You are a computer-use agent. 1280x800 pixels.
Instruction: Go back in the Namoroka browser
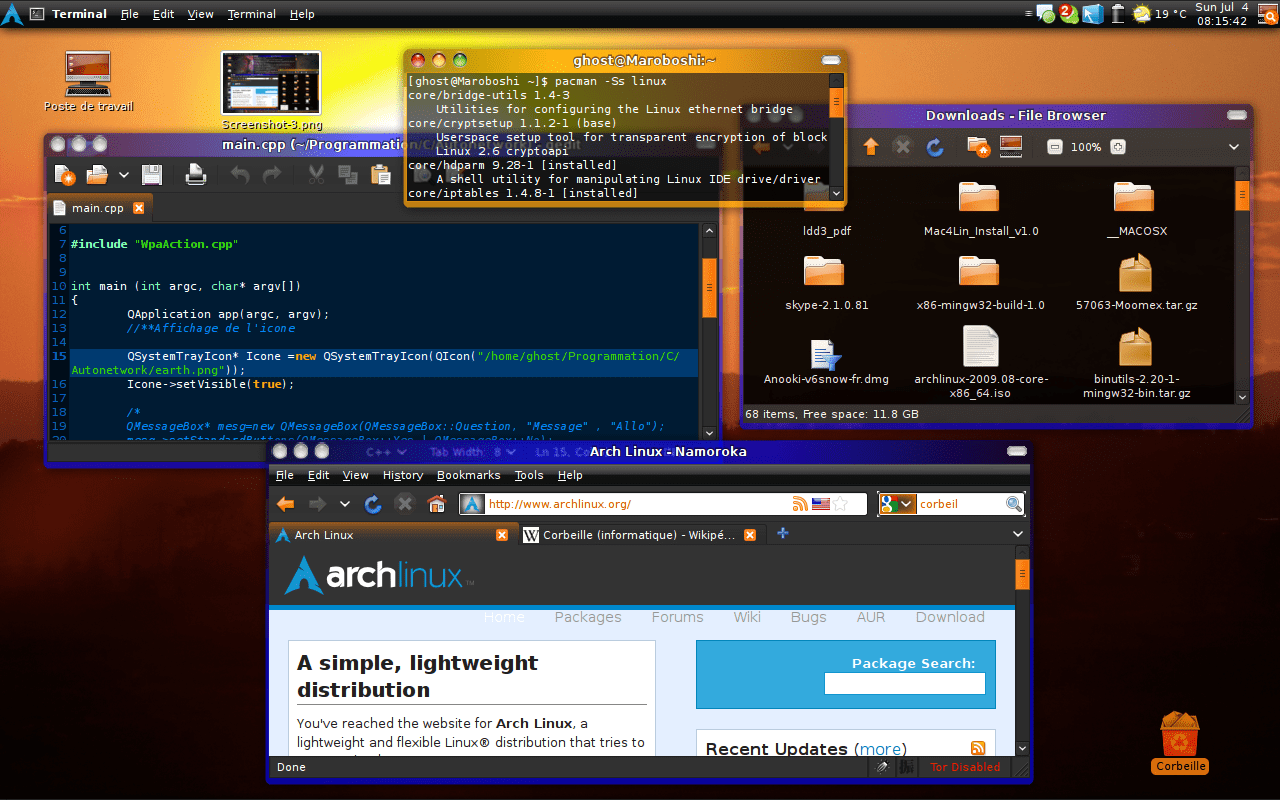click(286, 504)
